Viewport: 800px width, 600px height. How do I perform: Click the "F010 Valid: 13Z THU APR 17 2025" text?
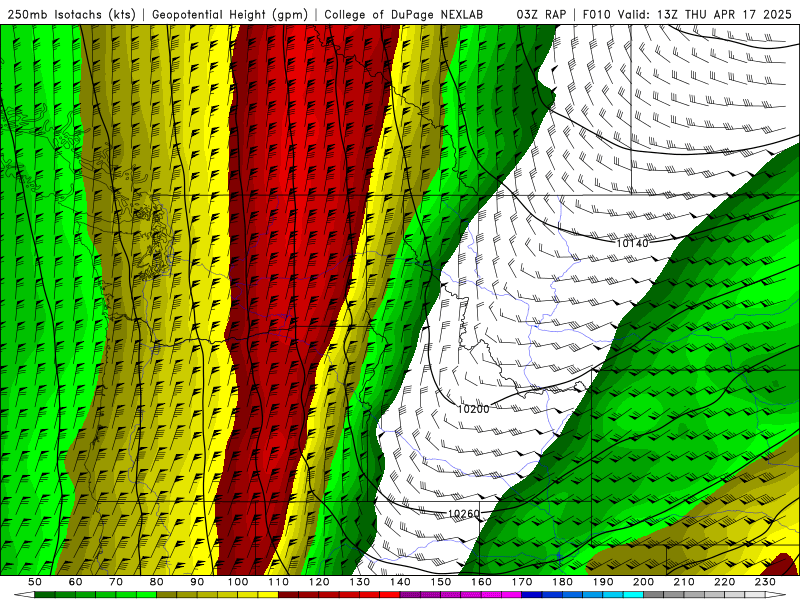[x=687, y=14]
